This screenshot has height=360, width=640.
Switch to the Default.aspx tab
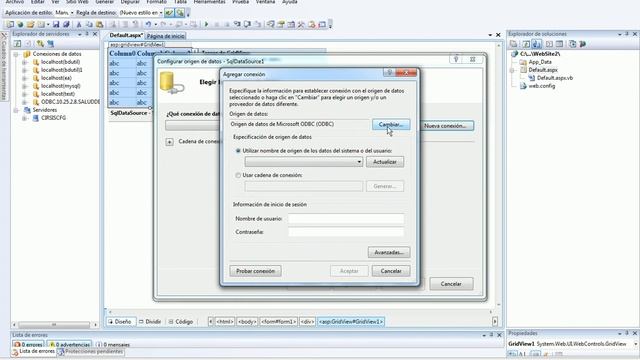pos(126,36)
